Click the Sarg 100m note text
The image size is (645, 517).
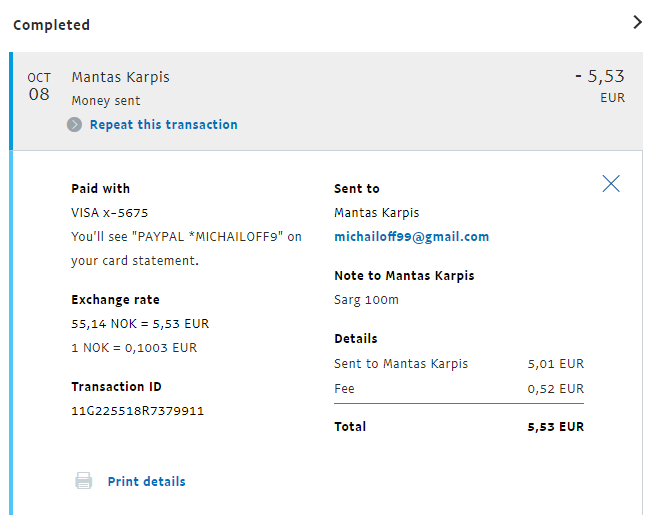tap(366, 299)
